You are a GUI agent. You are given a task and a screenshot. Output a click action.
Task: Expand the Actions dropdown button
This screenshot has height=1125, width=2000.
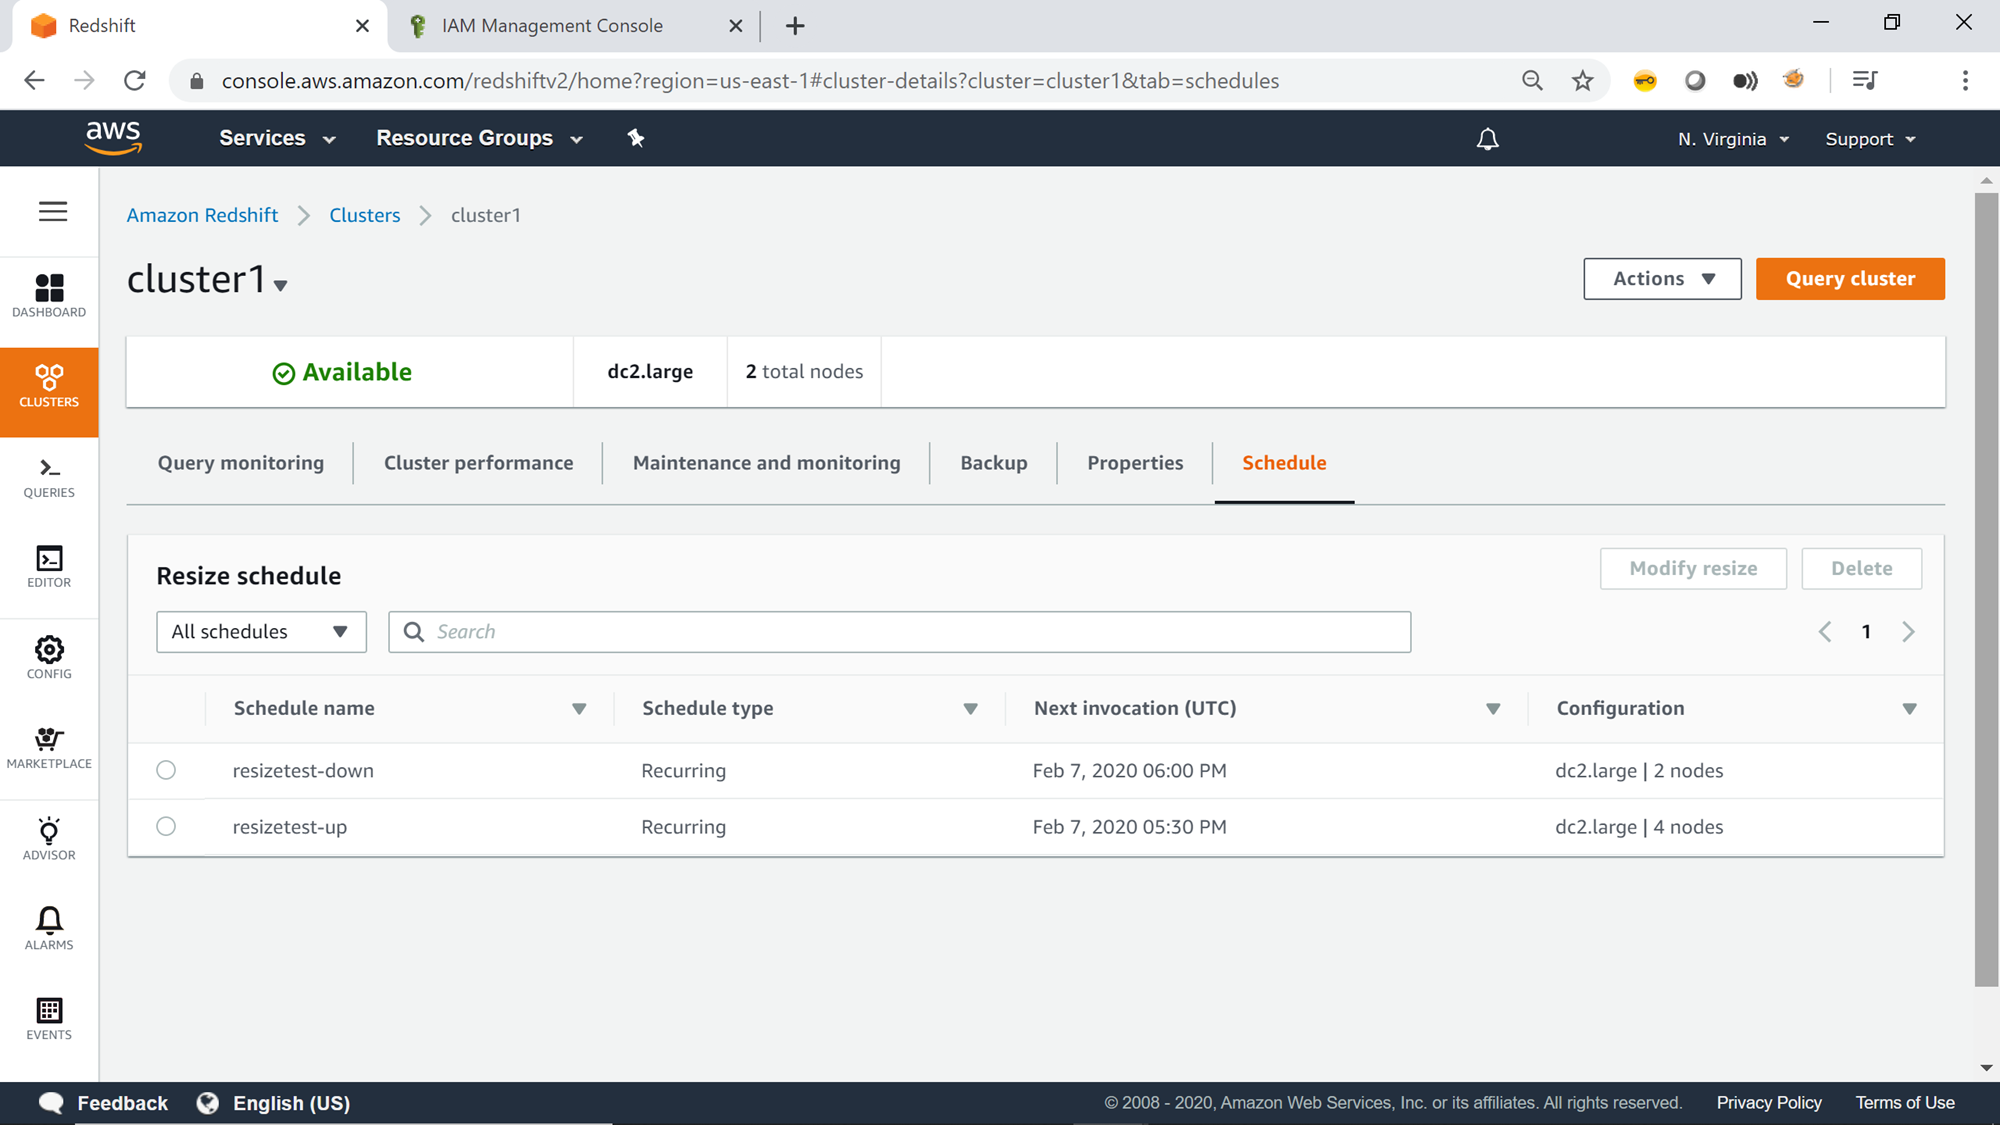[1662, 279]
